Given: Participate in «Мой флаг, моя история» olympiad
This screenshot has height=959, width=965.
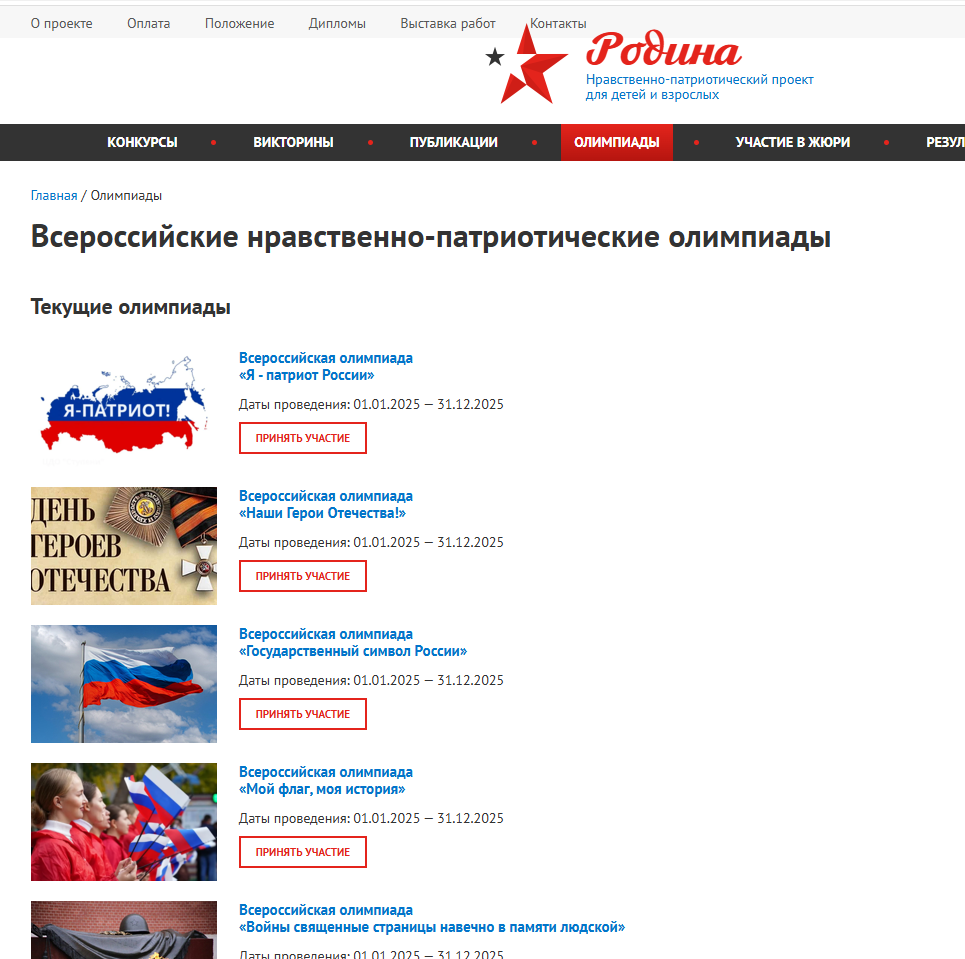Looking at the screenshot, I should pyautogui.click(x=303, y=851).
